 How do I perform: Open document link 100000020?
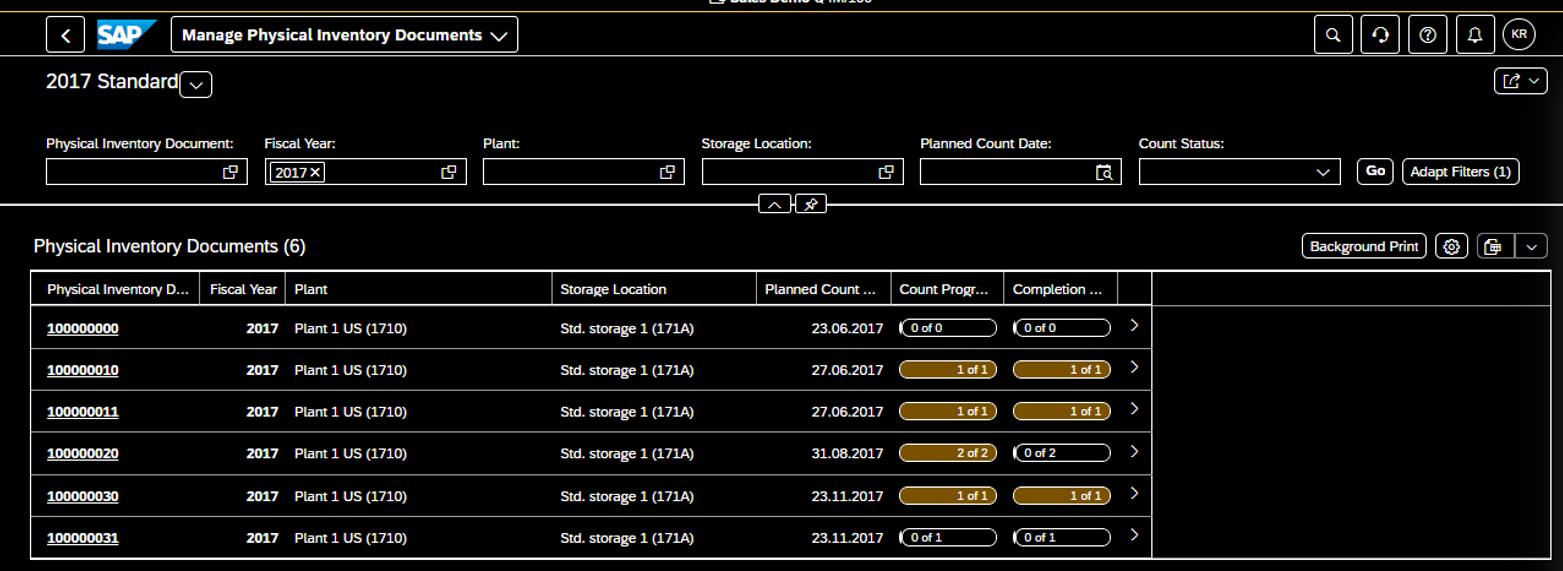(83, 454)
